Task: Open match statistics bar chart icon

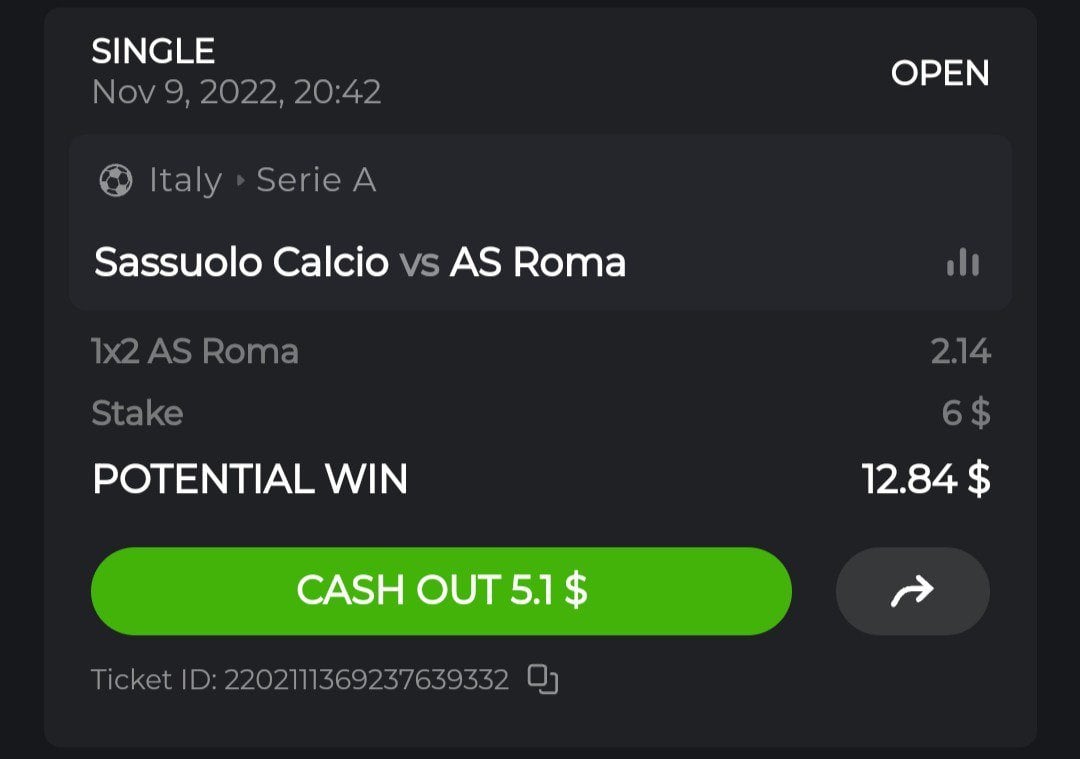Action: pos(963,263)
